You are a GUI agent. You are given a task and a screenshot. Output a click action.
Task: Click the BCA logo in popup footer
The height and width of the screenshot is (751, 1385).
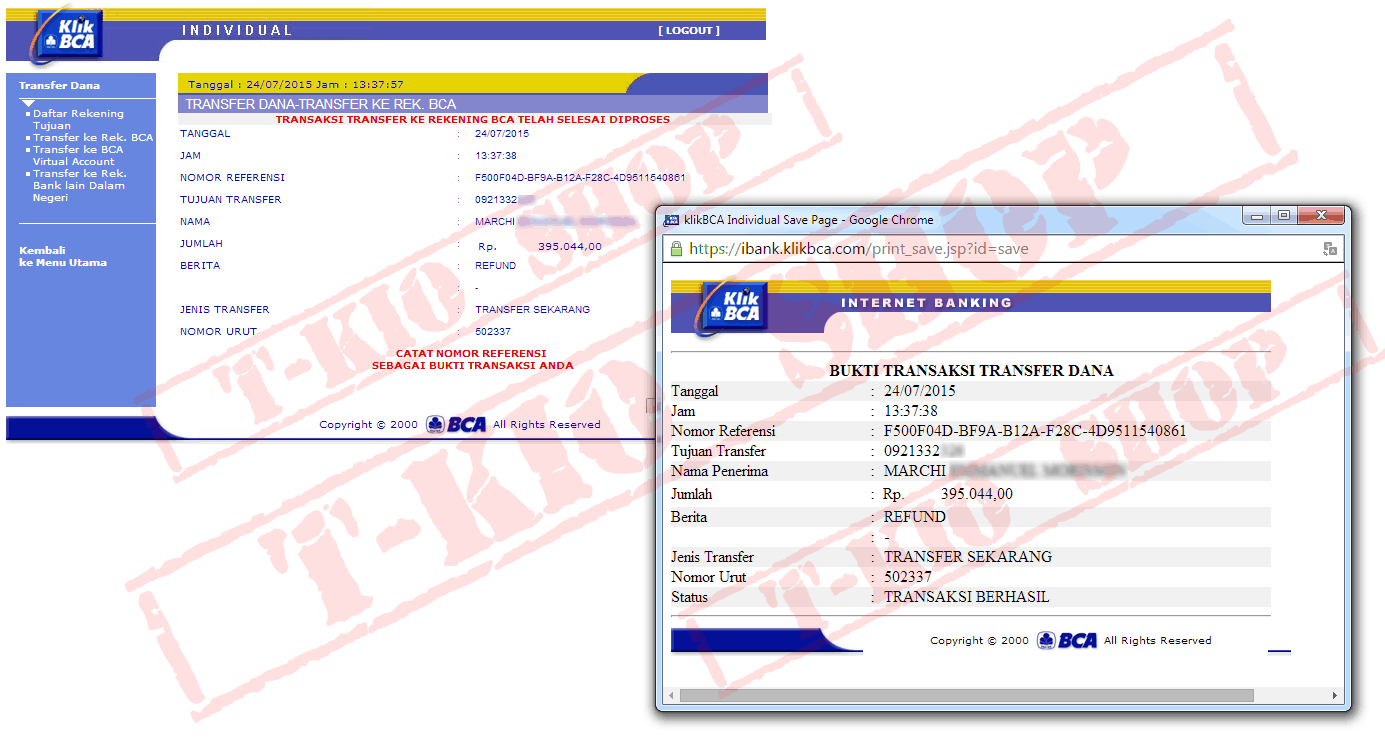tap(1068, 640)
